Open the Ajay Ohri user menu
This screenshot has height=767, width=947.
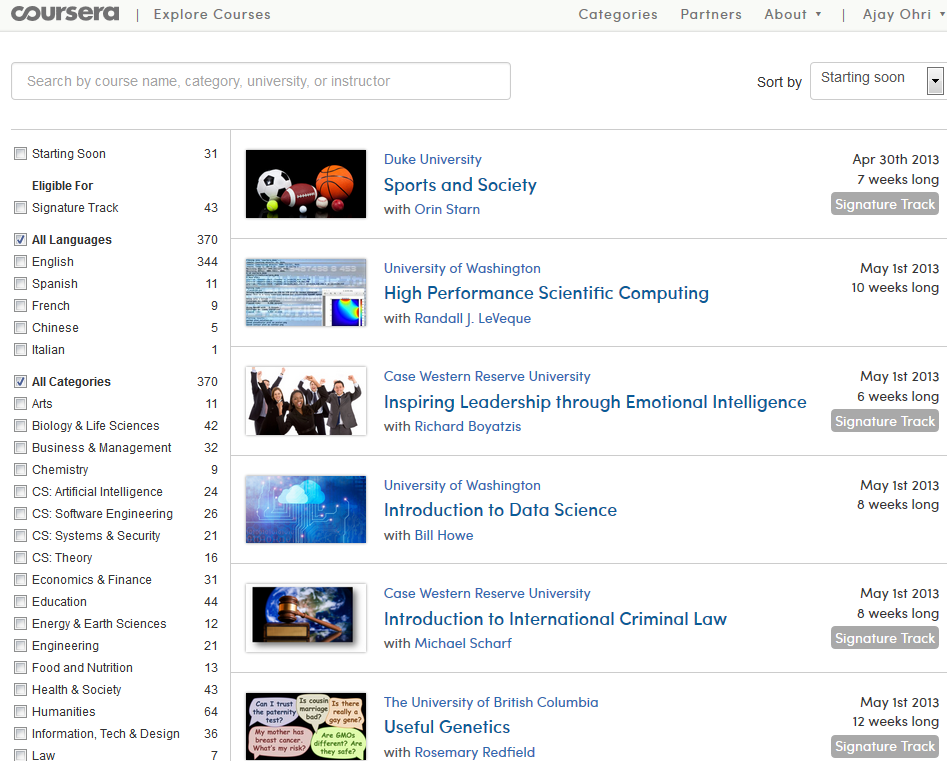tap(904, 14)
